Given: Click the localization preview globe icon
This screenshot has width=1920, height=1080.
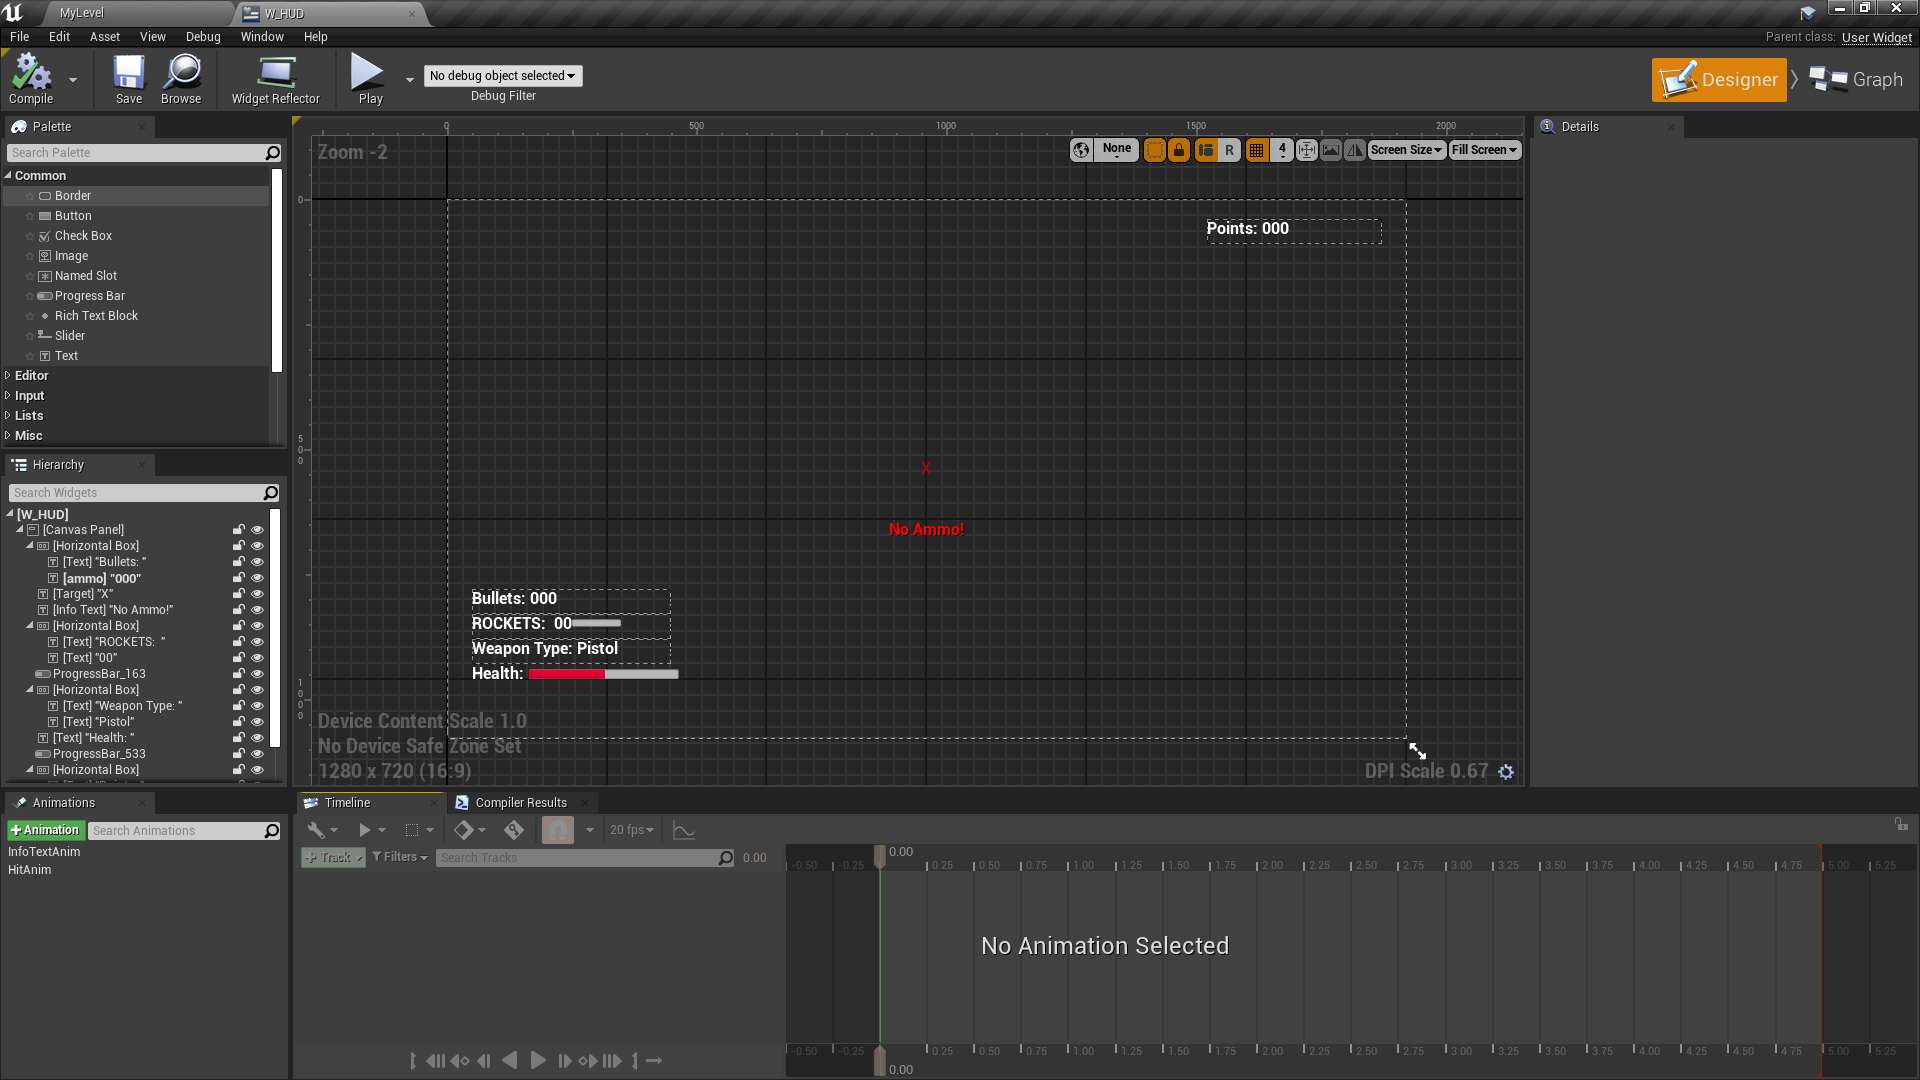Looking at the screenshot, I should tap(1081, 150).
